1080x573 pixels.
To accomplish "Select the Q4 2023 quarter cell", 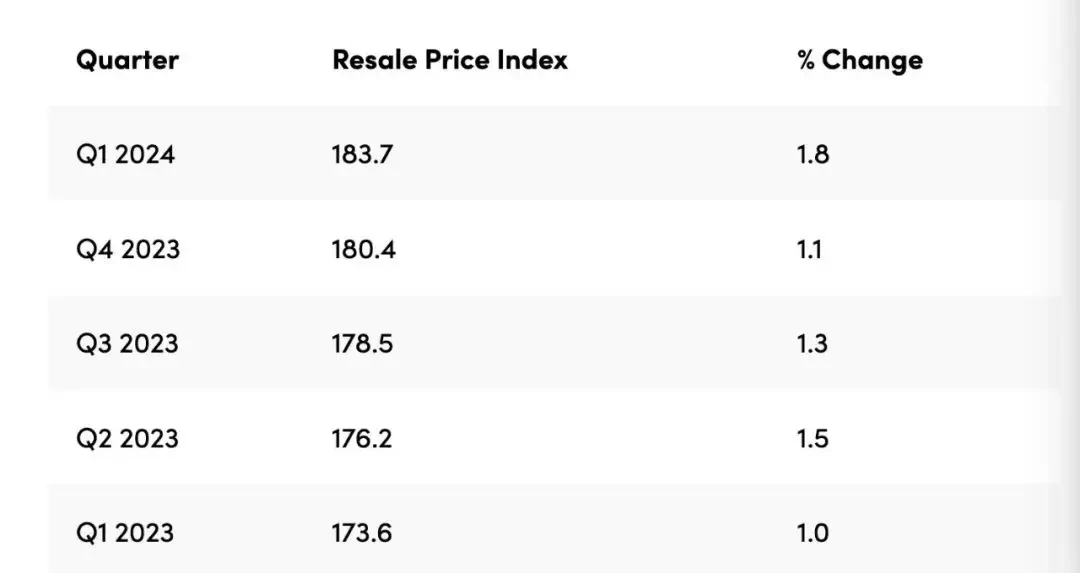I will [x=128, y=249].
